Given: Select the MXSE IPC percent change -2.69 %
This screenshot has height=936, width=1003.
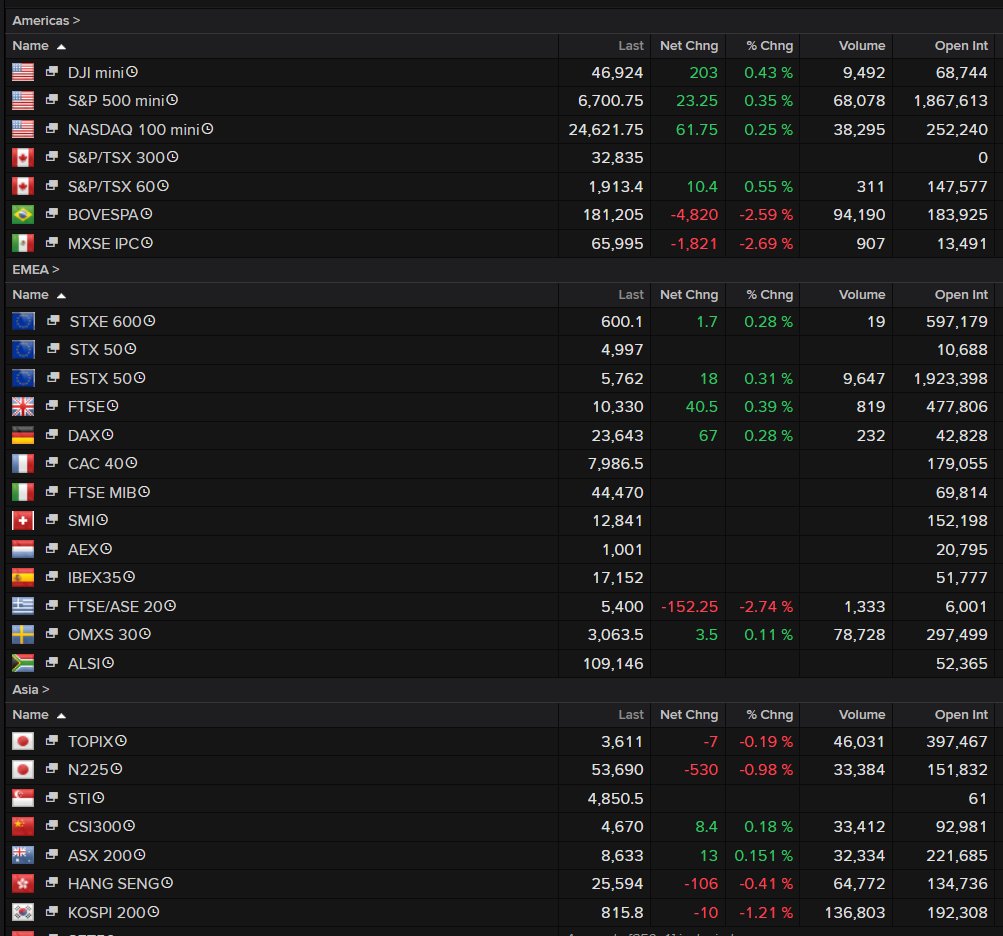Looking at the screenshot, I should (766, 243).
